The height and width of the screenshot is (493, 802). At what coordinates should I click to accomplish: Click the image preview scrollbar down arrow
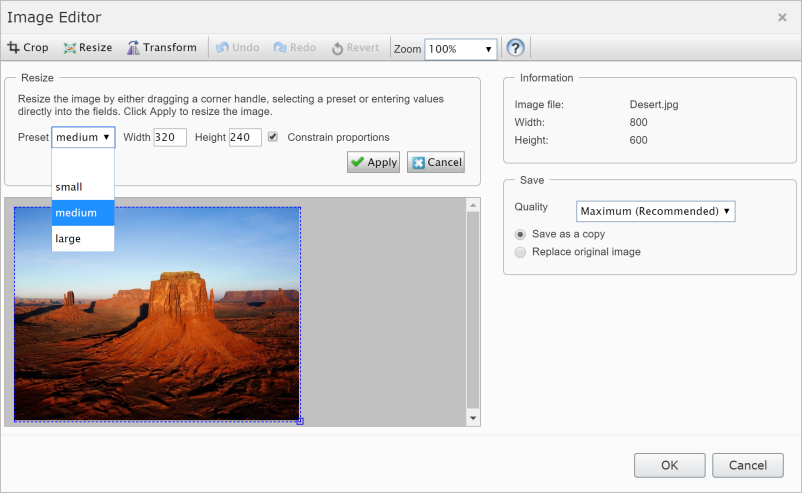[x=473, y=417]
